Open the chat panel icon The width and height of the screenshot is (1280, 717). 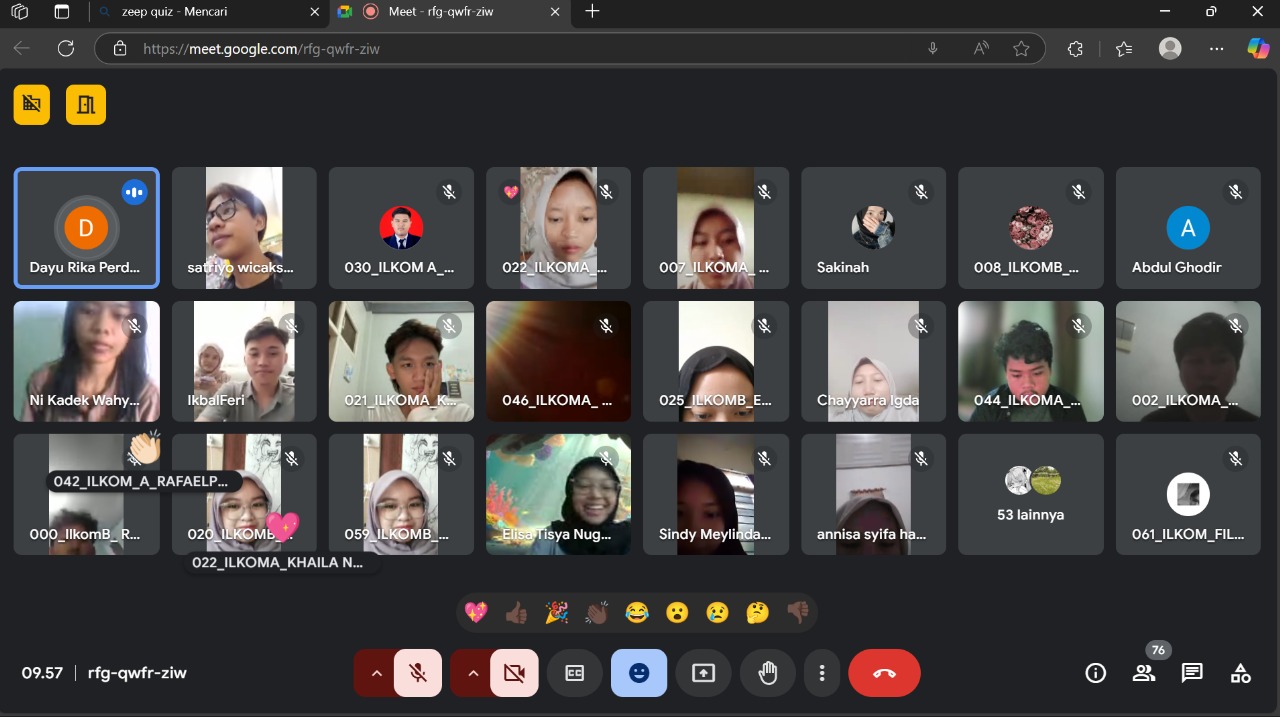coord(1191,673)
